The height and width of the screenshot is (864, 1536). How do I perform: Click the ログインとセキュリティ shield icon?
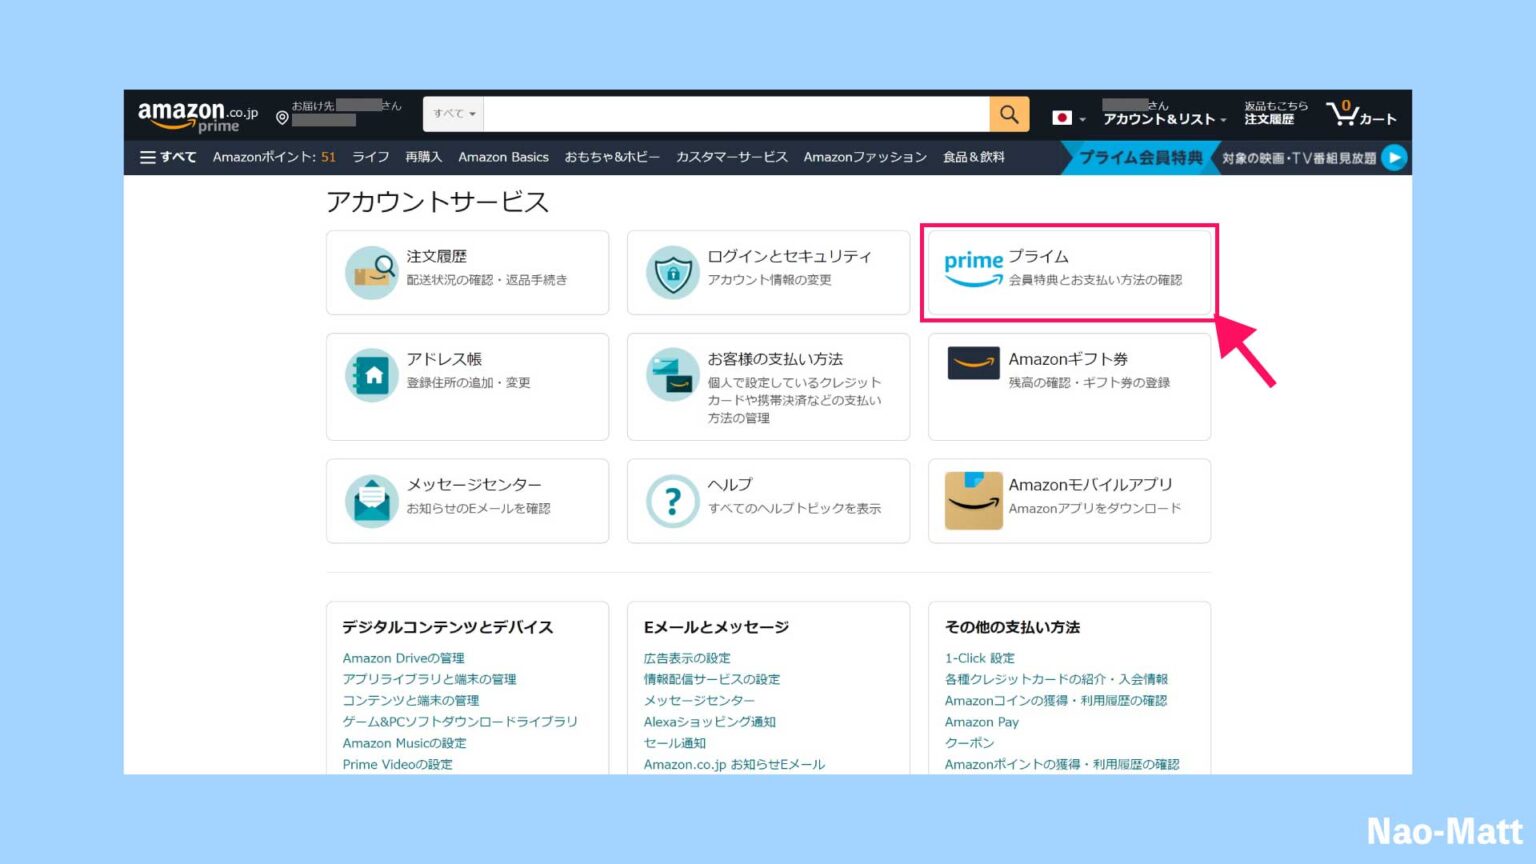tap(672, 272)
